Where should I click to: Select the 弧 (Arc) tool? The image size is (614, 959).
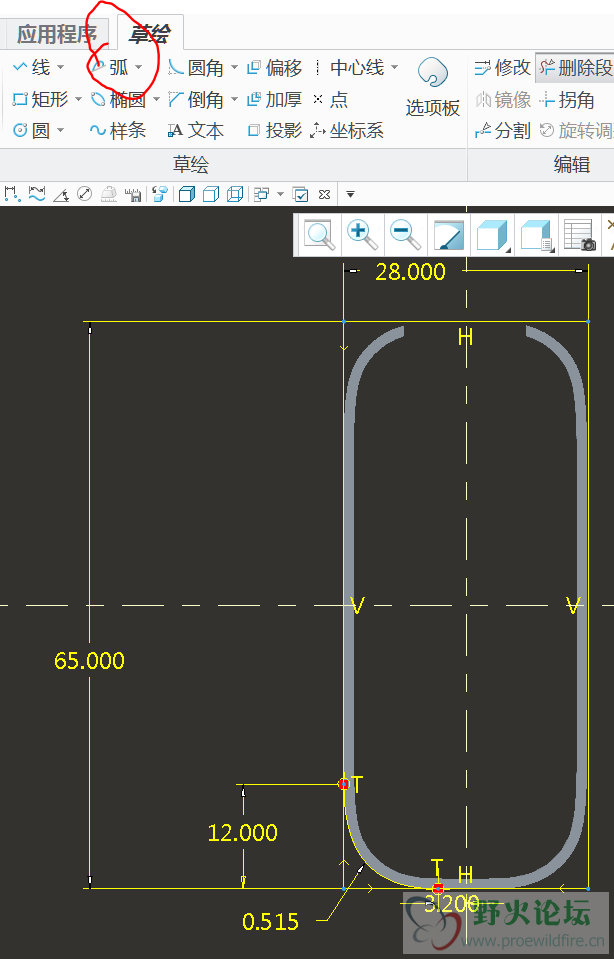(x=110, y=67)
